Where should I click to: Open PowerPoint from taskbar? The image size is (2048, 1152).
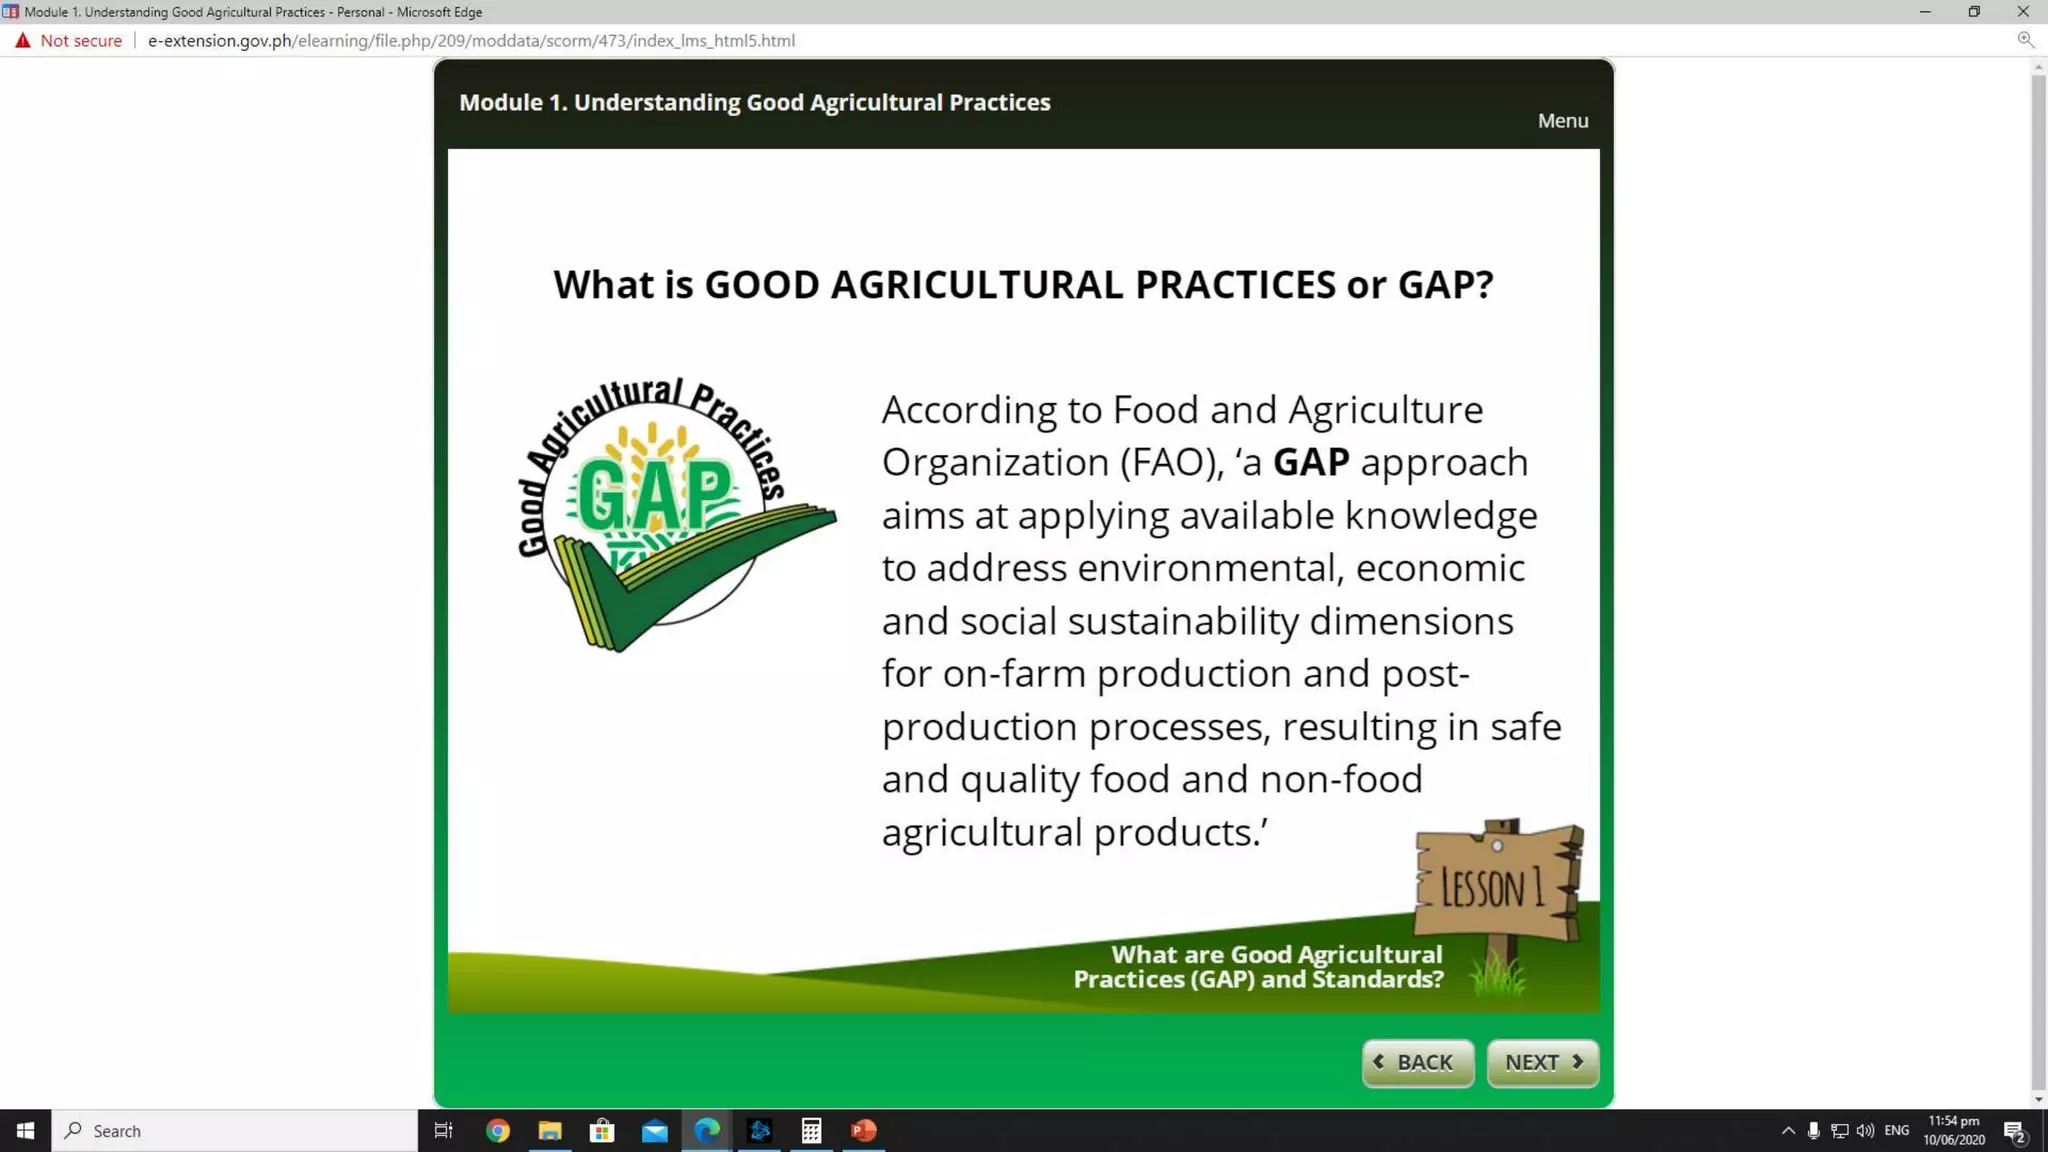864,1131
